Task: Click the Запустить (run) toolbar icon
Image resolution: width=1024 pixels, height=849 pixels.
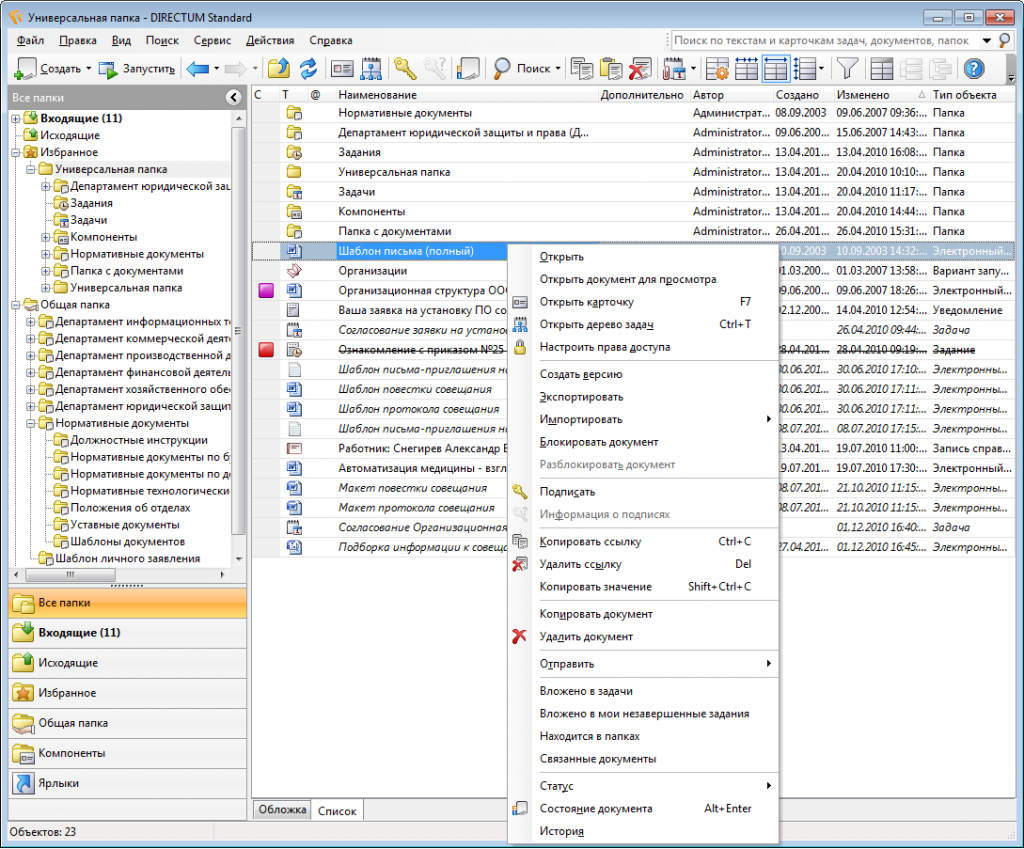Action: click(108, 69)
